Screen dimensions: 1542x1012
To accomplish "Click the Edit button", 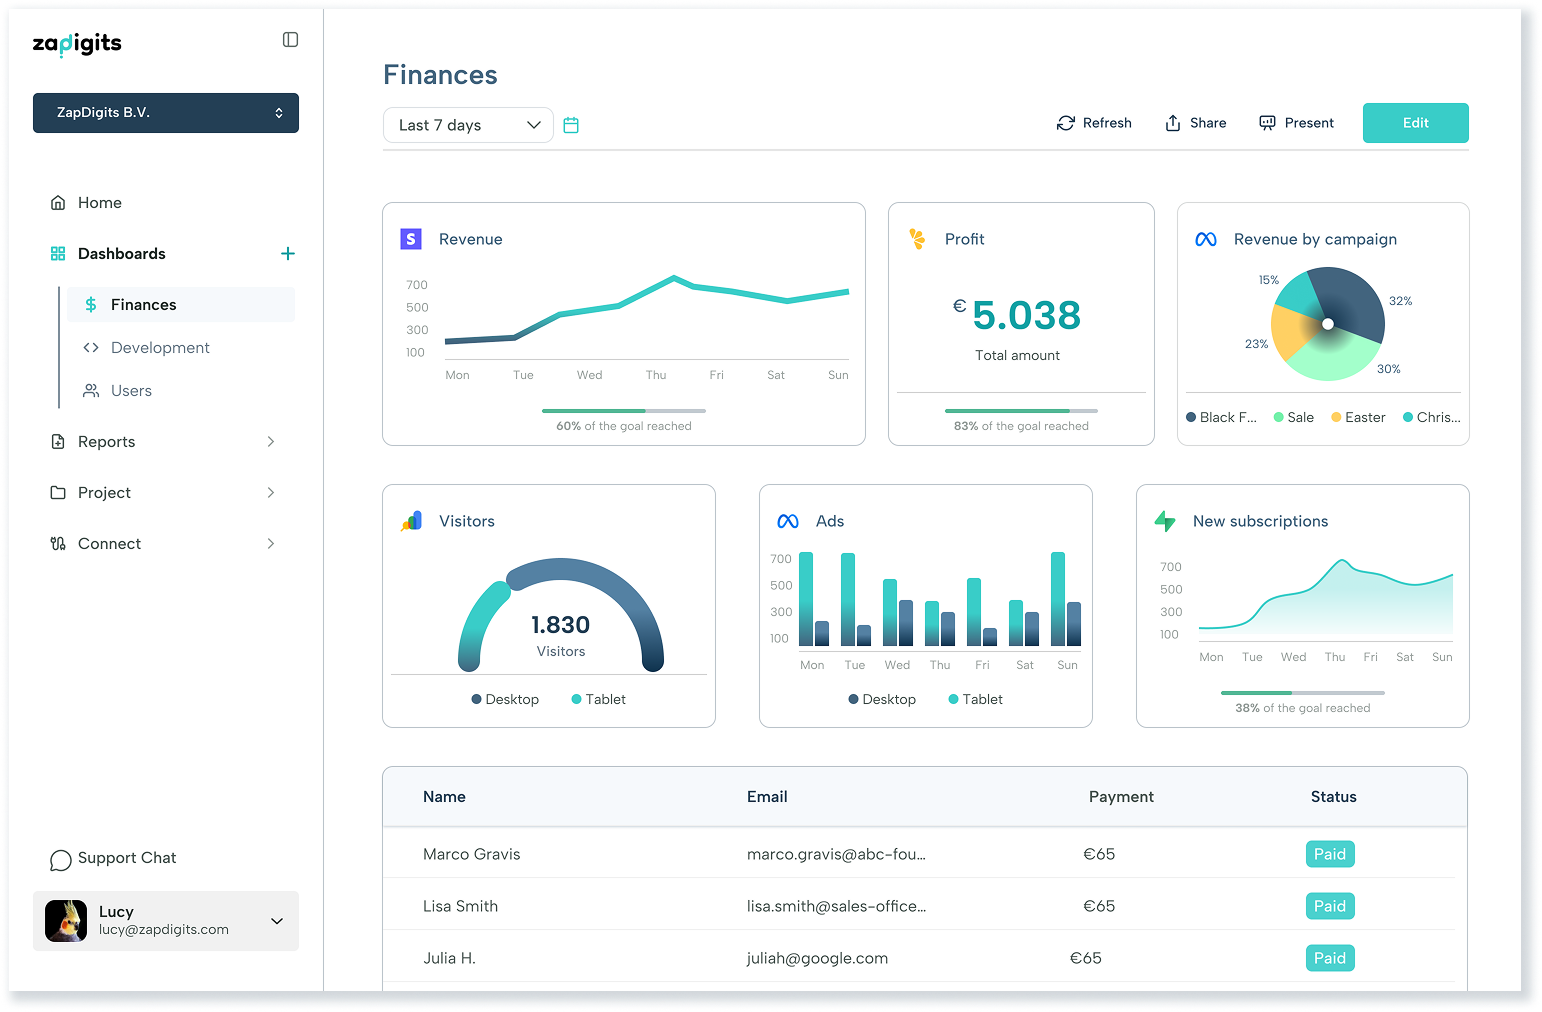I will pyautogui.click(x=1415, y=123).
